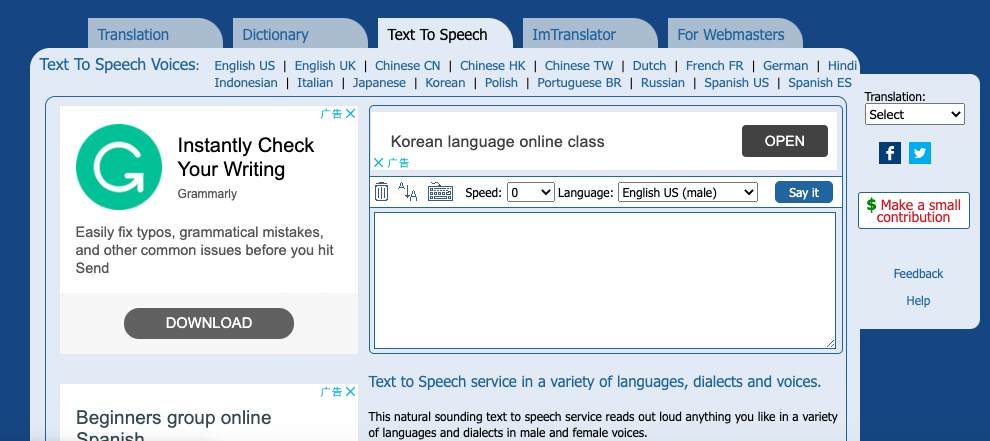990x441 pixels.
Task: Choose Portuguese BR voice link
Action: pos(579,83)
